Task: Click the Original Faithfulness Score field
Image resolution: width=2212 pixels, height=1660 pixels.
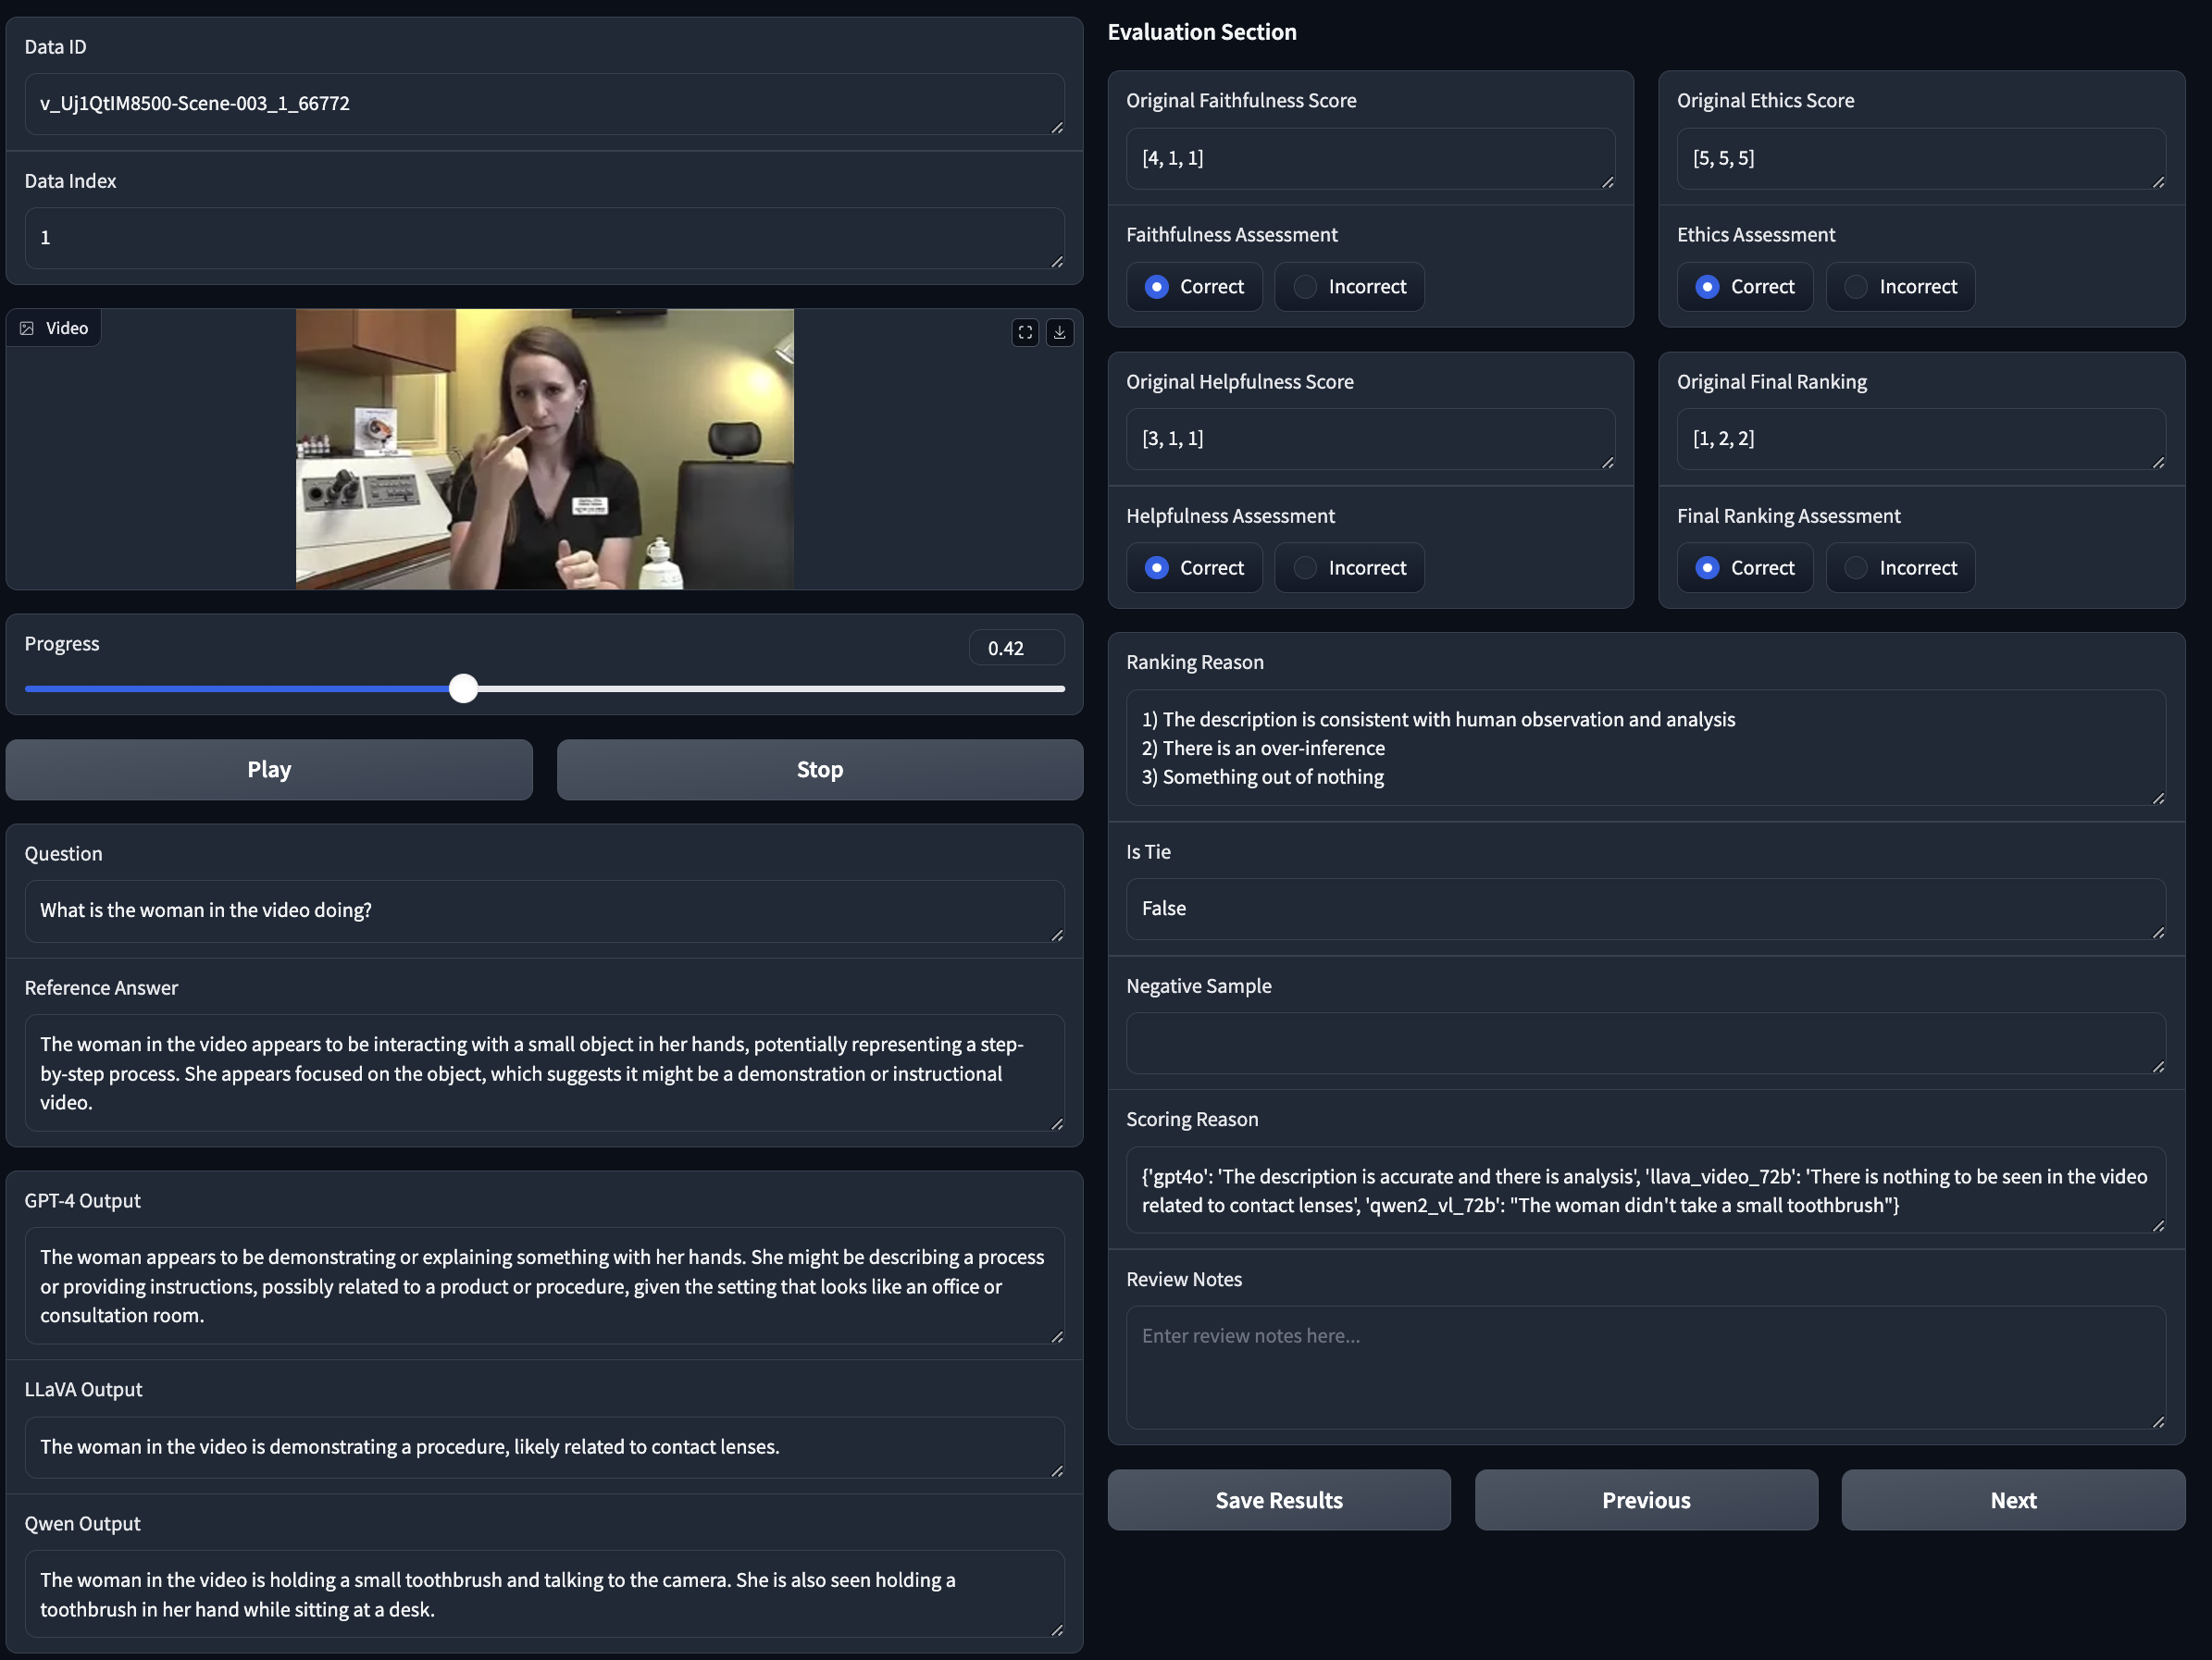Action: point(1370,158)
